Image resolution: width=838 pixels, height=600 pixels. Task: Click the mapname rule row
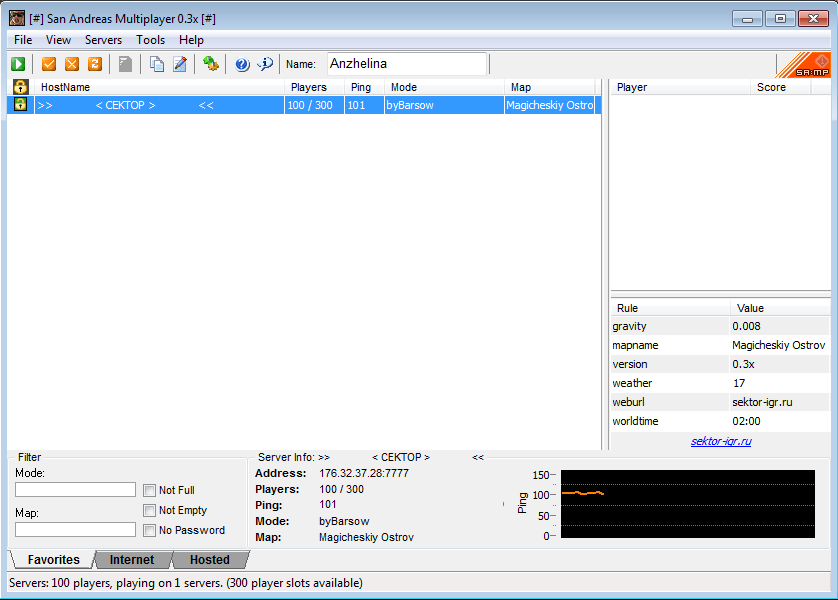pos(720,345)
